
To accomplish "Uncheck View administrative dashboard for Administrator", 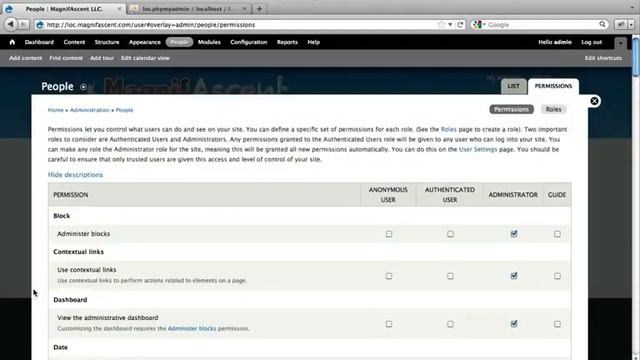I will [514, 324].
